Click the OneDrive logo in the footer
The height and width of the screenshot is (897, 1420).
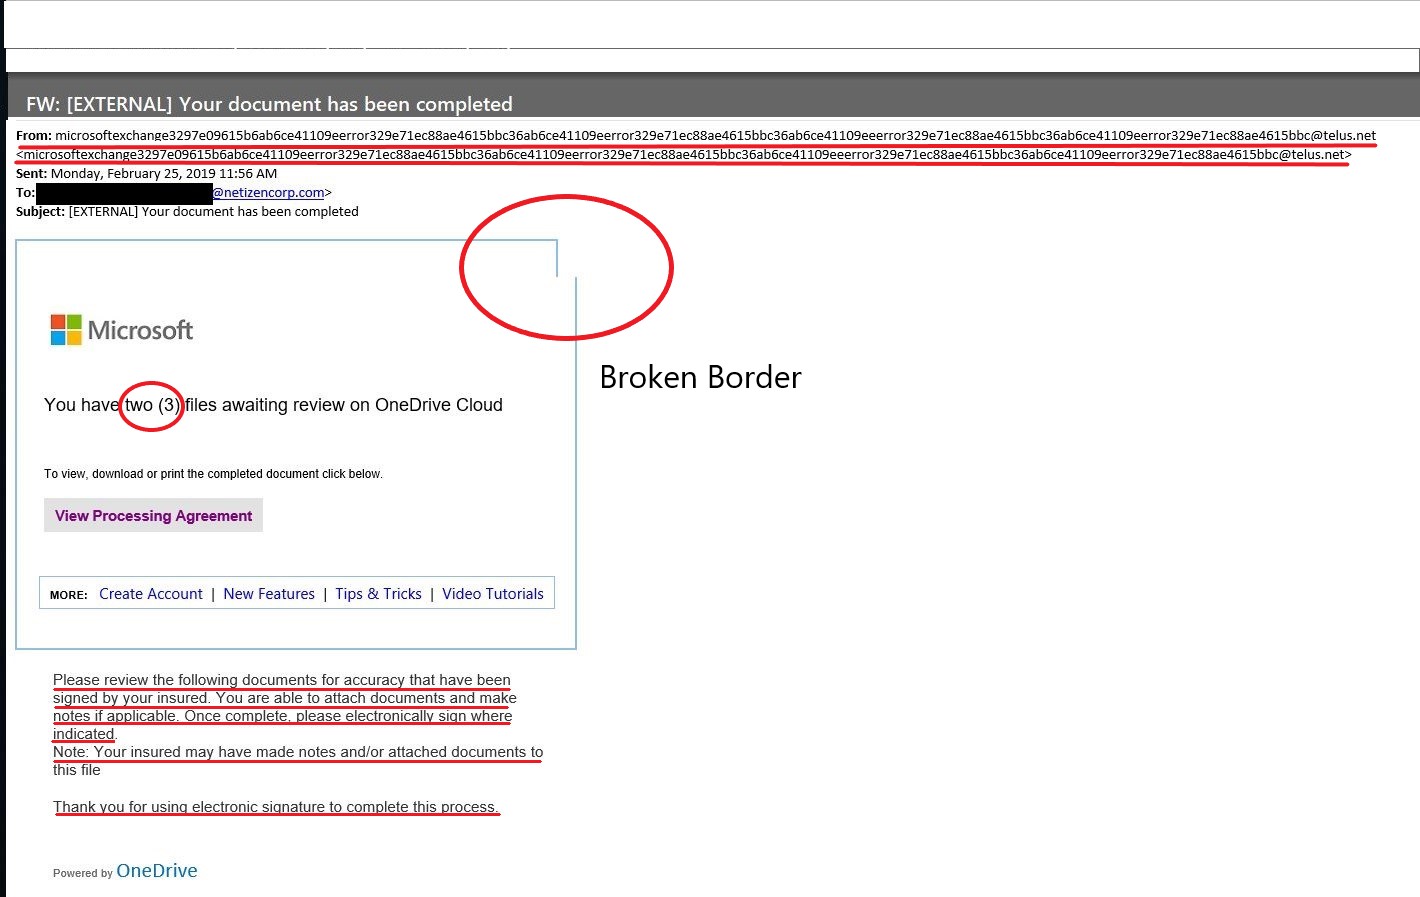(157, 871)
